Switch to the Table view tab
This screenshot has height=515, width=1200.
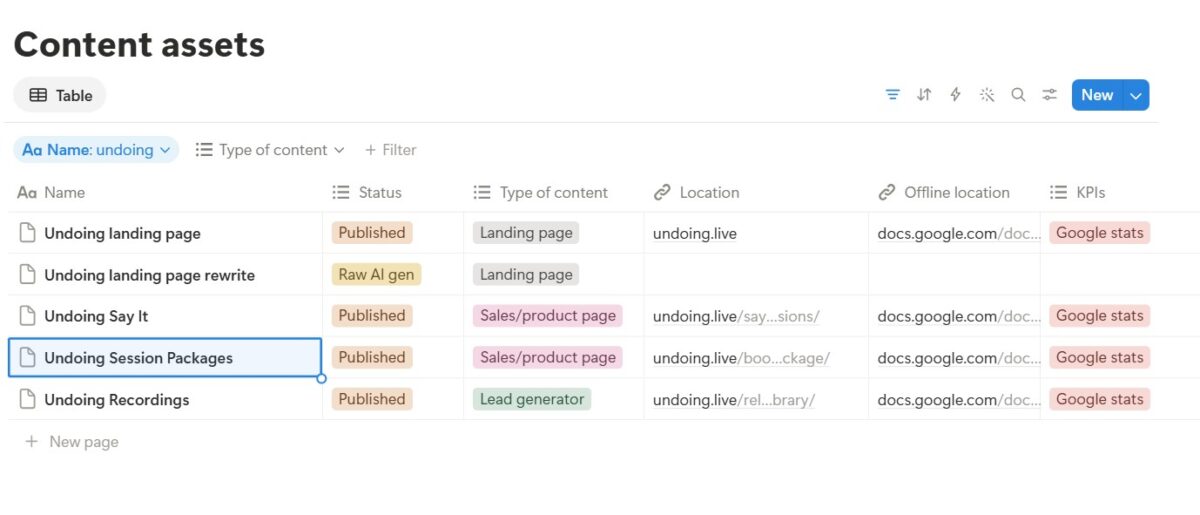[x=60, y=95]
